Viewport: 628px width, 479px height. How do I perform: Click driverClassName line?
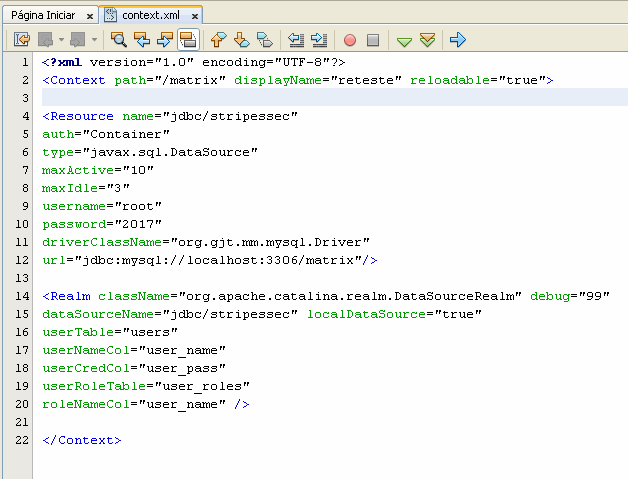pos(206,242)
